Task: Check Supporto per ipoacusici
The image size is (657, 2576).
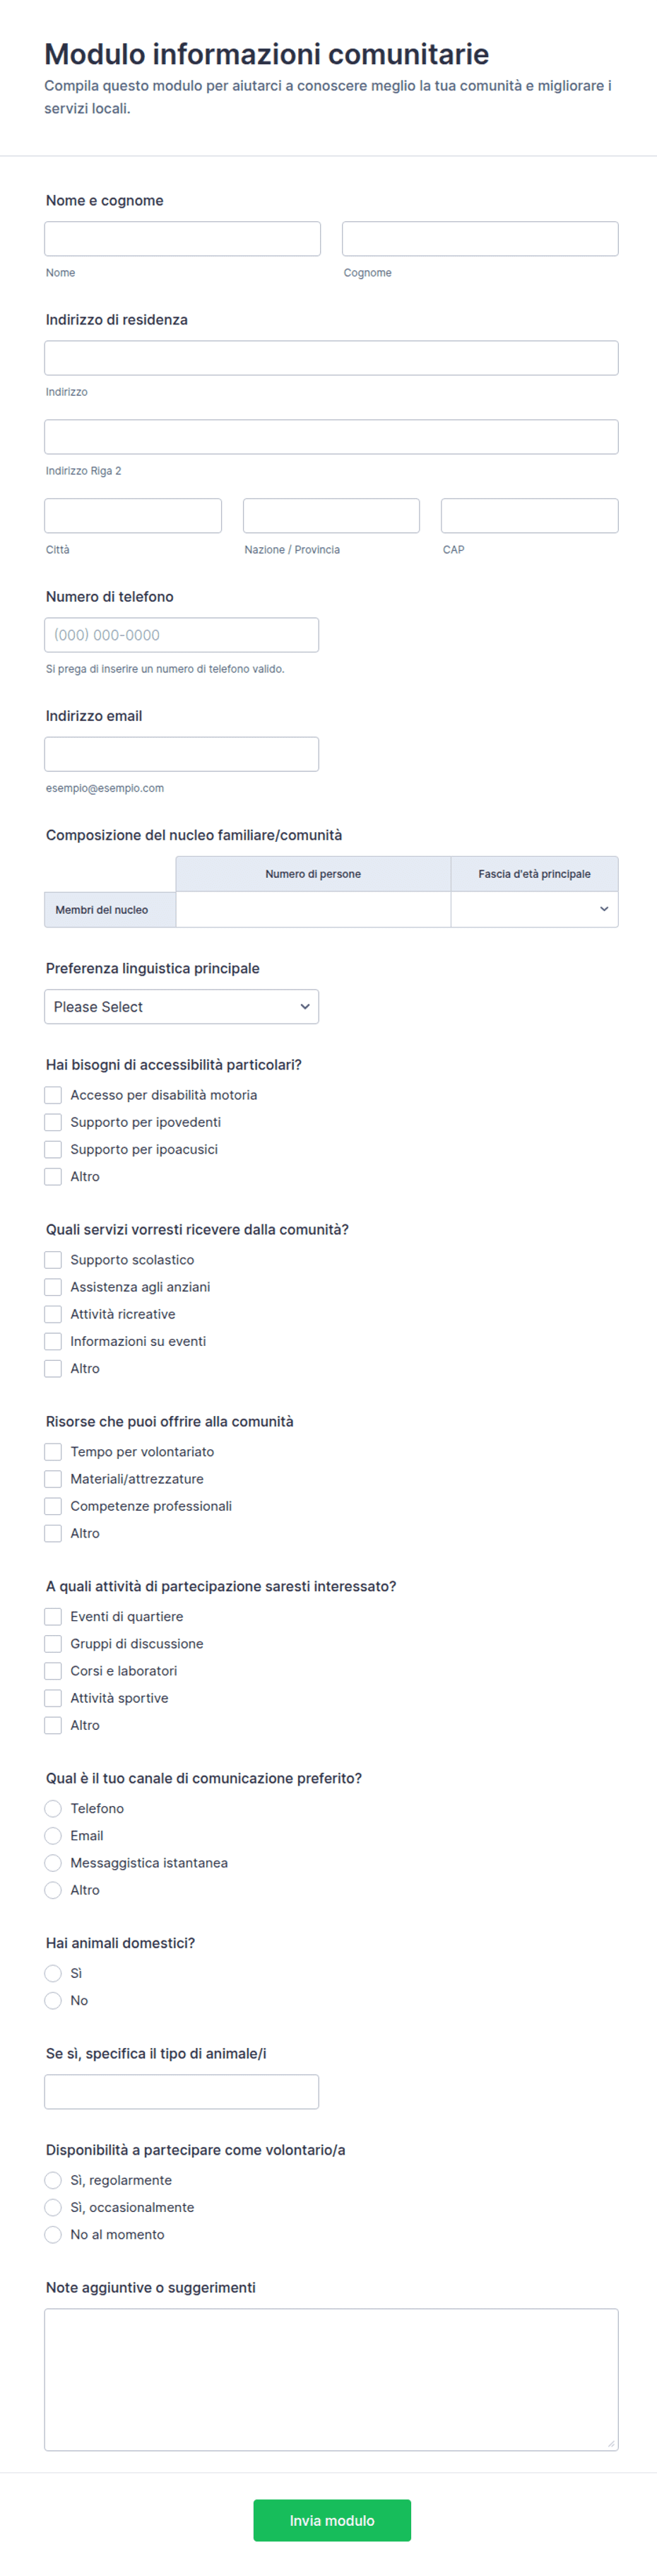Action: coord(53,1149)
